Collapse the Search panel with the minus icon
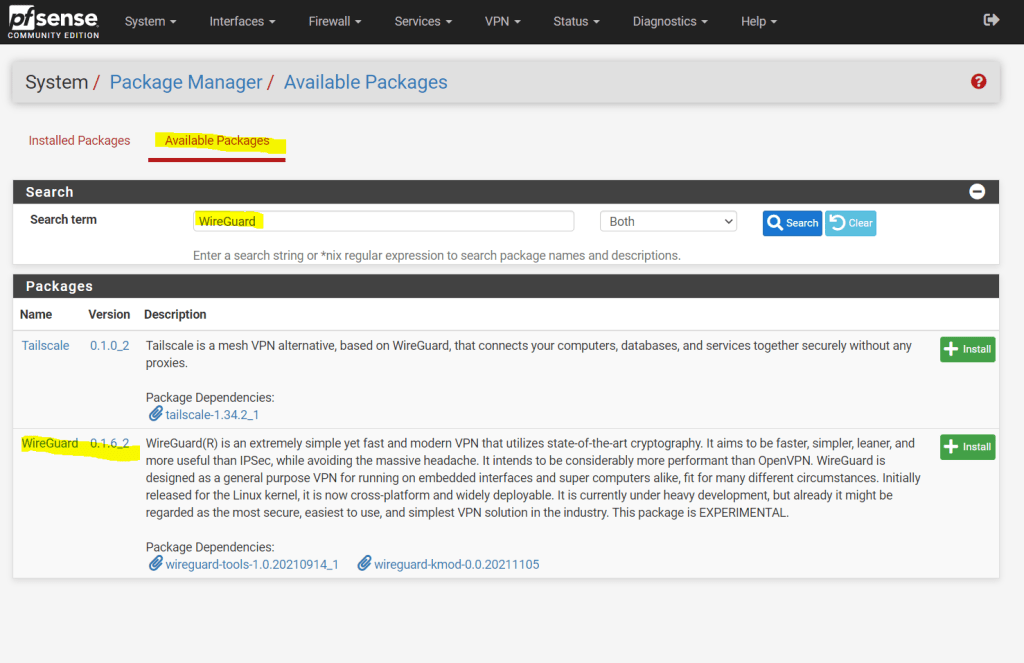Image resolution: width=1024 pixels, height=663 pixels. click(x=977, y=191)
